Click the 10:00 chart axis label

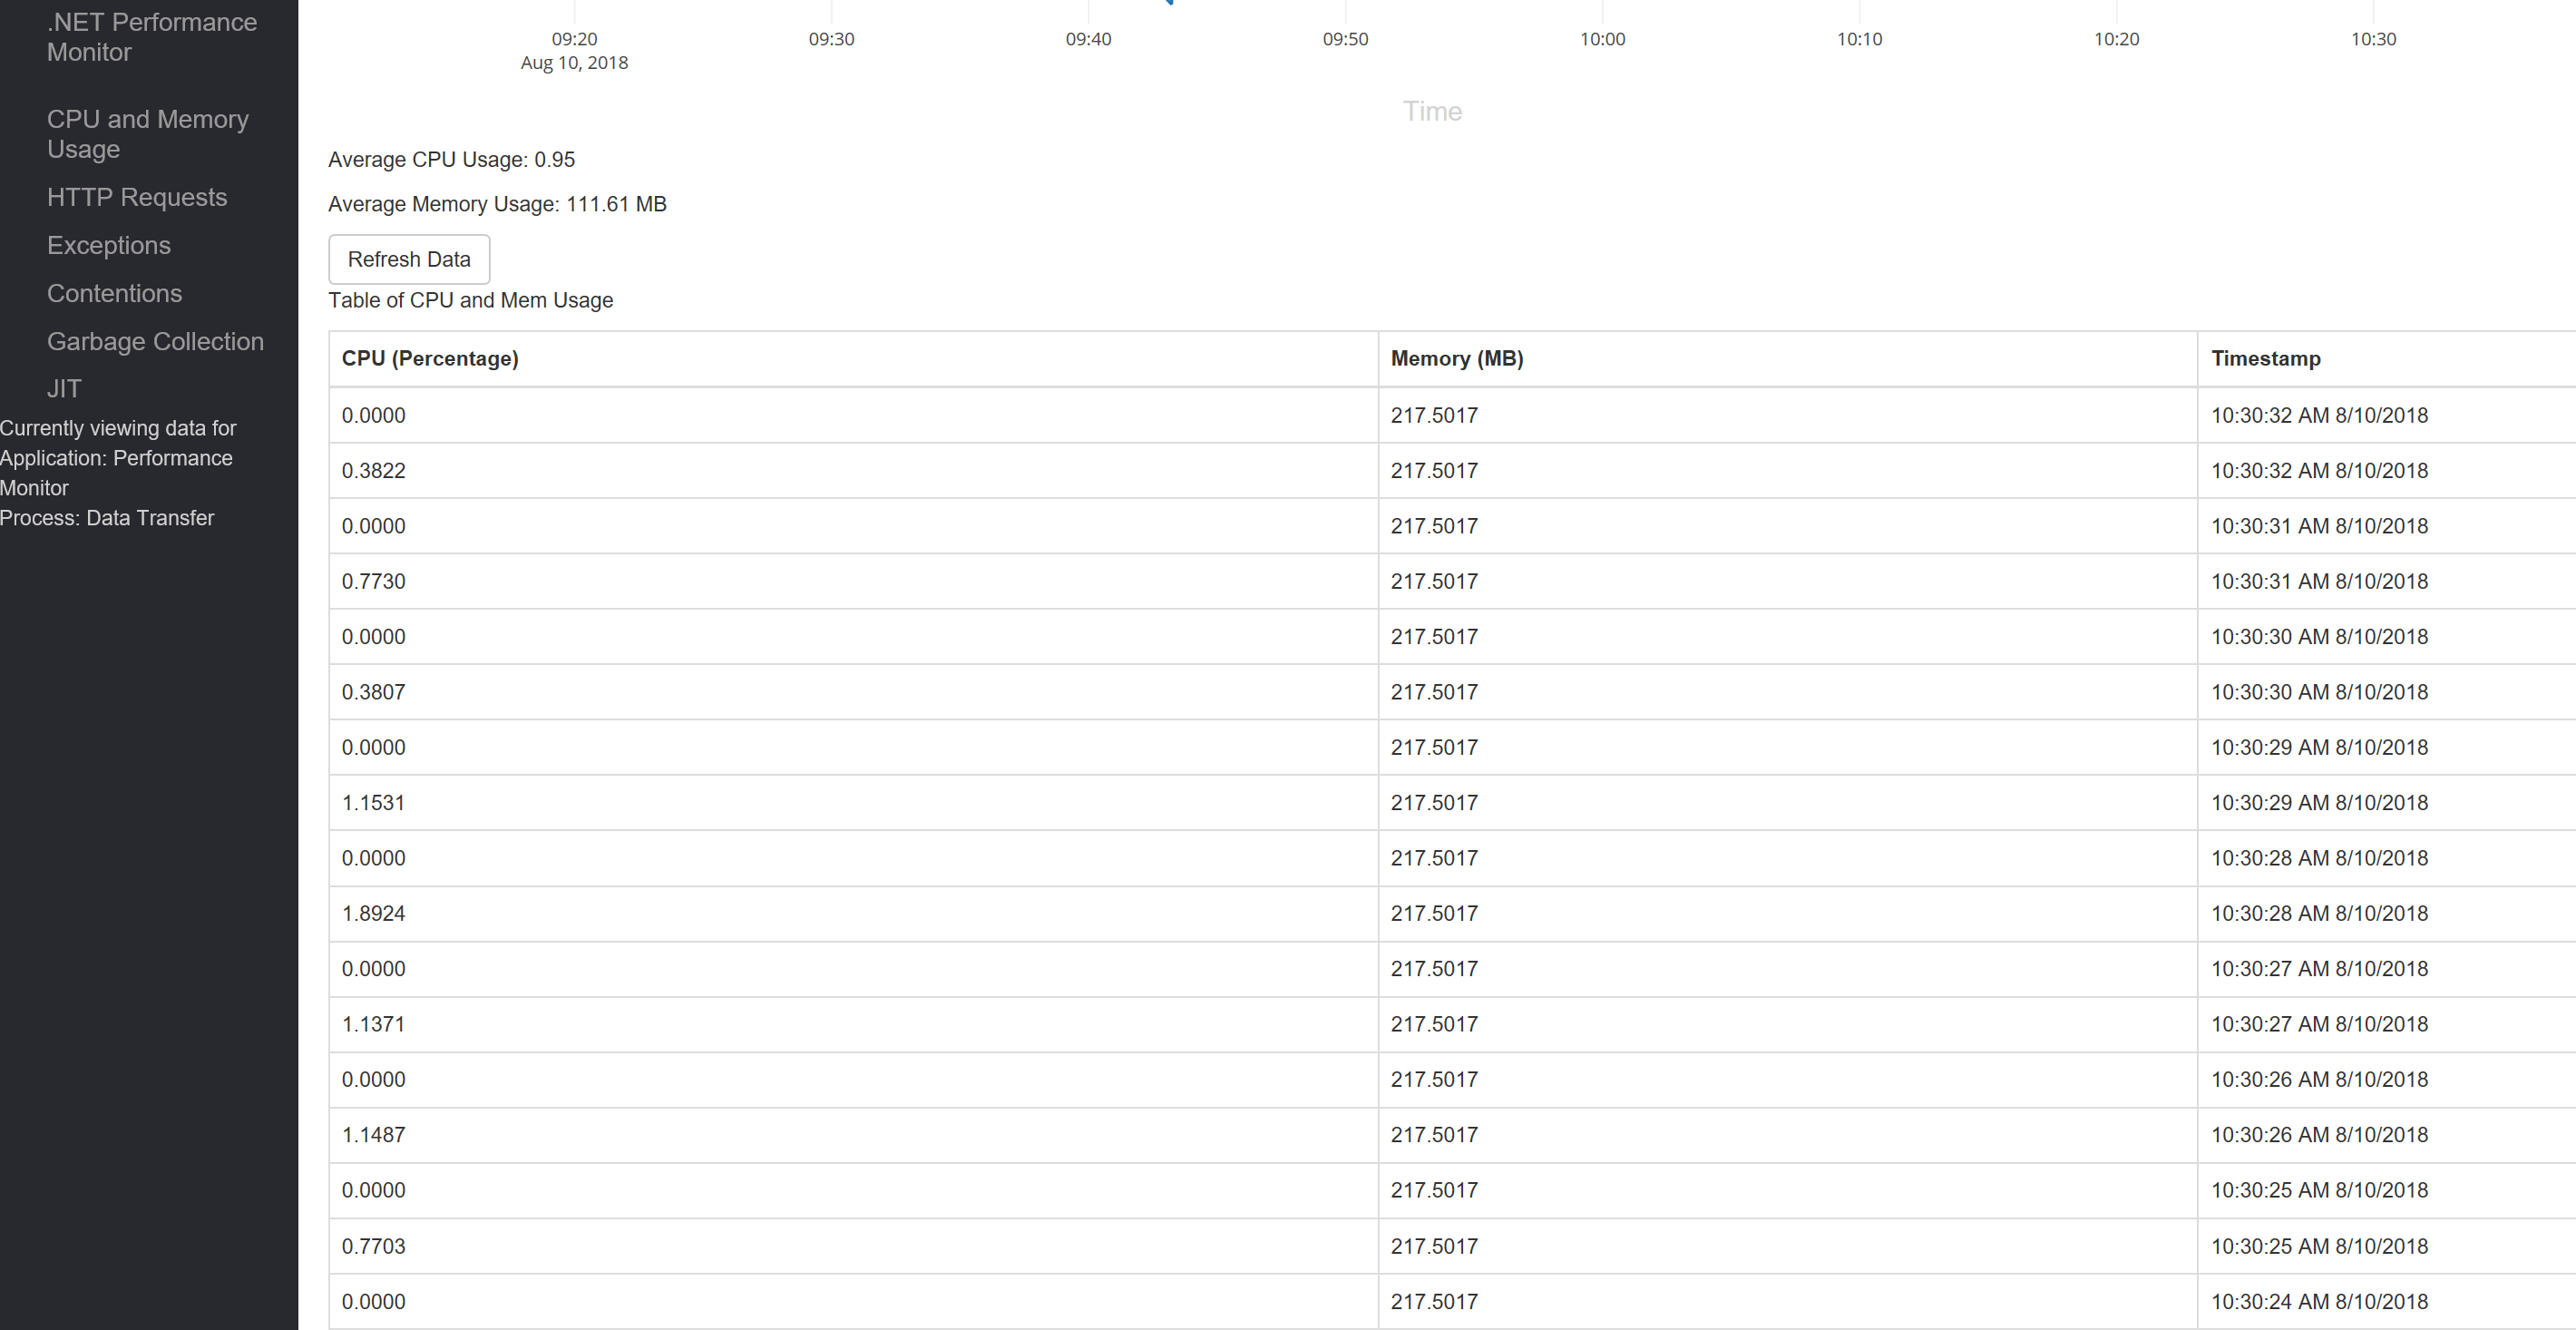click(1602, 39)
